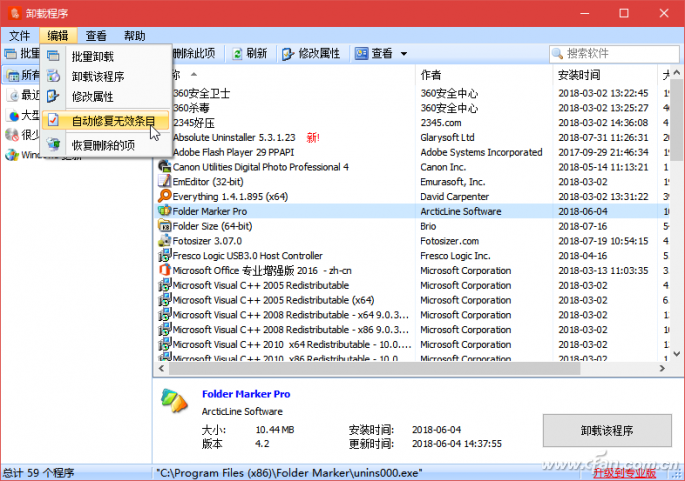Click the Windows updates sidebar icon
This screenshot has width=685, height=481.
(x=12, y=155)
